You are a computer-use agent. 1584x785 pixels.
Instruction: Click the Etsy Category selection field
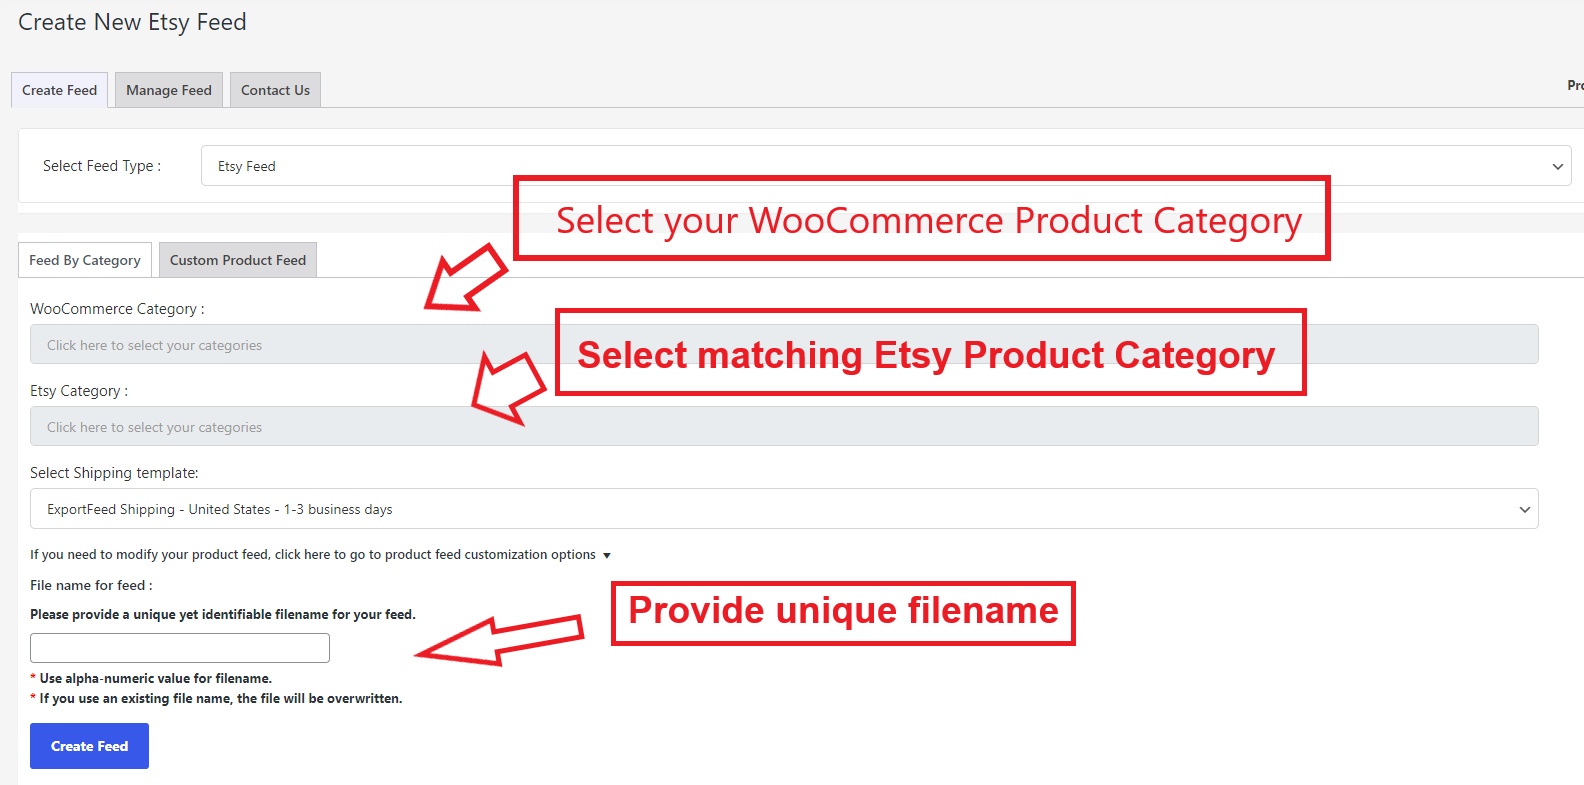[x=400, y=426]
